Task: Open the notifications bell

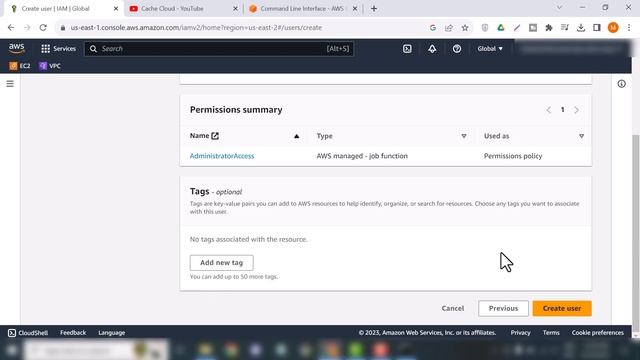Action: [432, 49]
